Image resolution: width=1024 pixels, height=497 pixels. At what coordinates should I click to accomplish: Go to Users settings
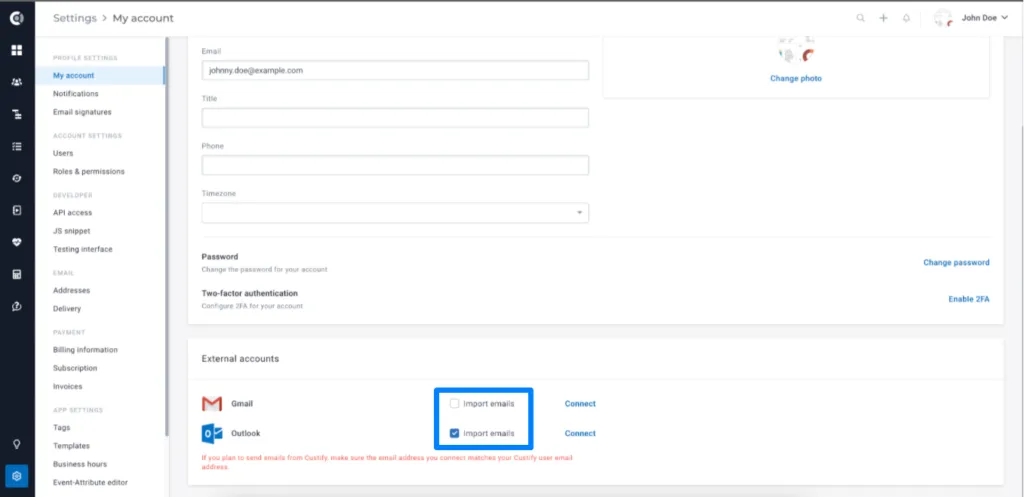(x=63, y=153)
